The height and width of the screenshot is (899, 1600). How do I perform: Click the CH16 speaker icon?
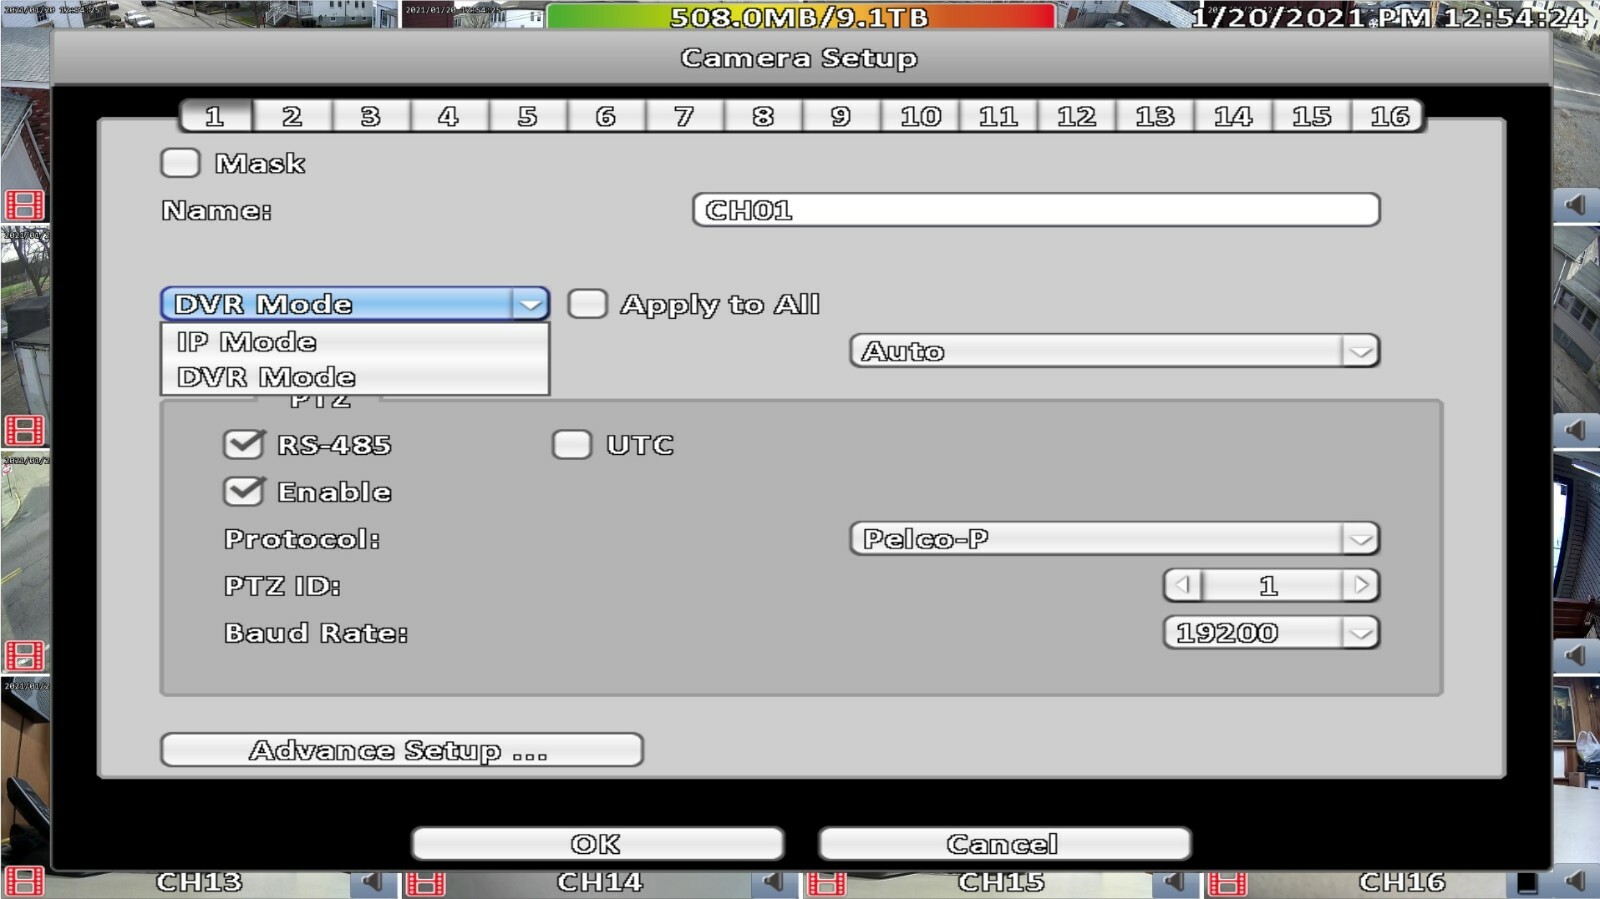pyautogui.click(x=1575, y=882)
